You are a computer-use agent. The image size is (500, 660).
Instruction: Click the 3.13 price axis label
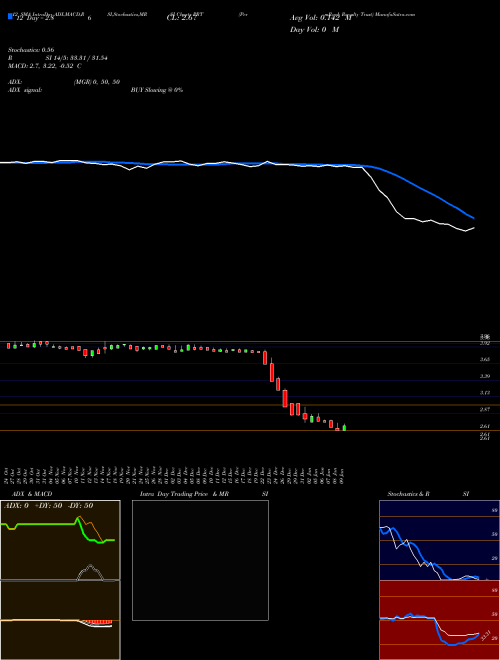485,393
